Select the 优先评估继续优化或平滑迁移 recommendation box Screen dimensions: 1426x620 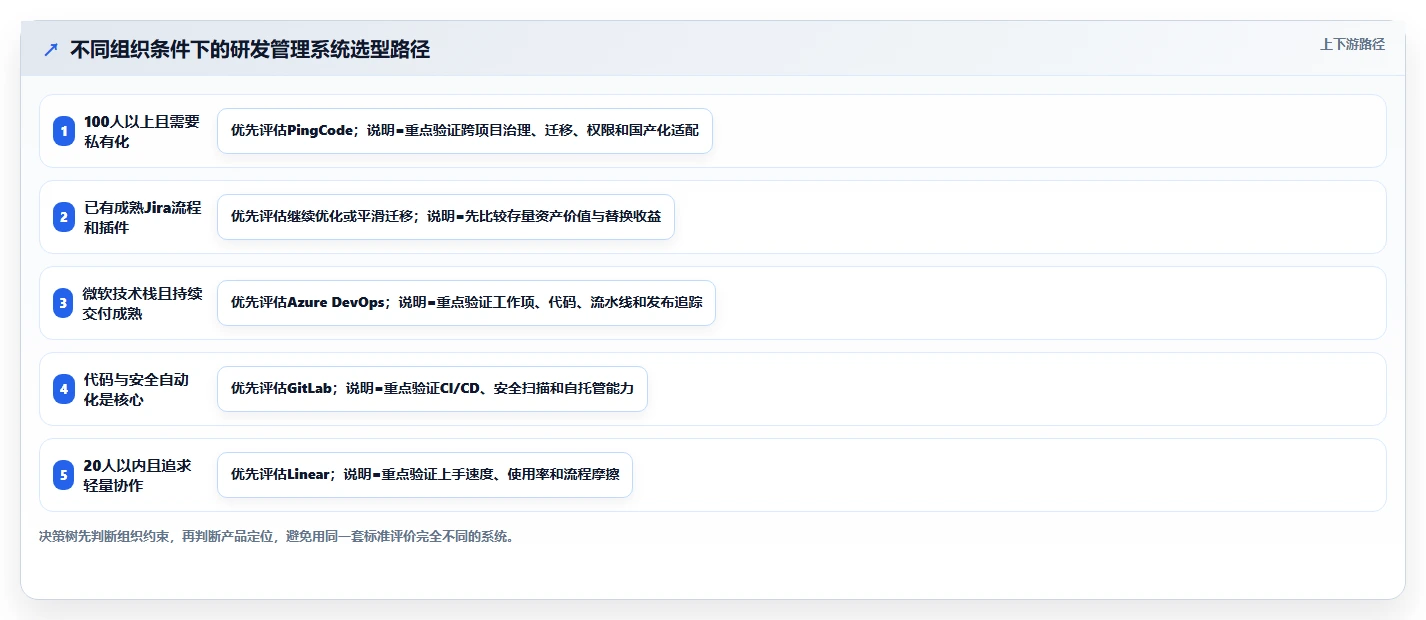[446, 217]
